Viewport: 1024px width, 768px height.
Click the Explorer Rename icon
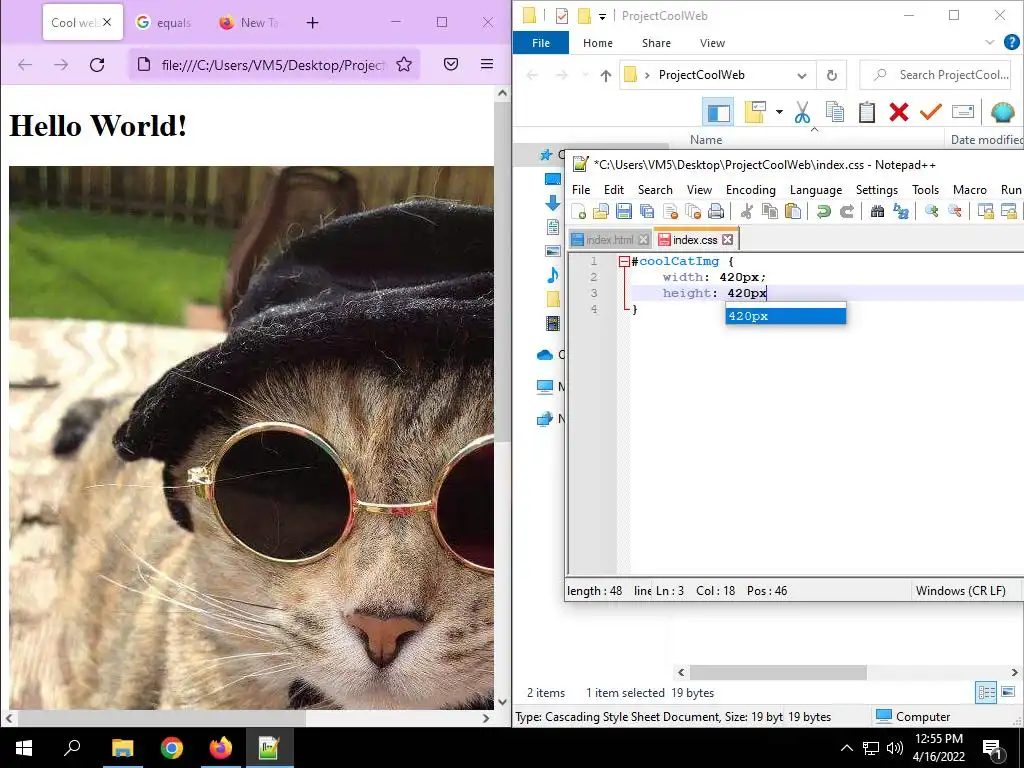(x=963, y=112)
